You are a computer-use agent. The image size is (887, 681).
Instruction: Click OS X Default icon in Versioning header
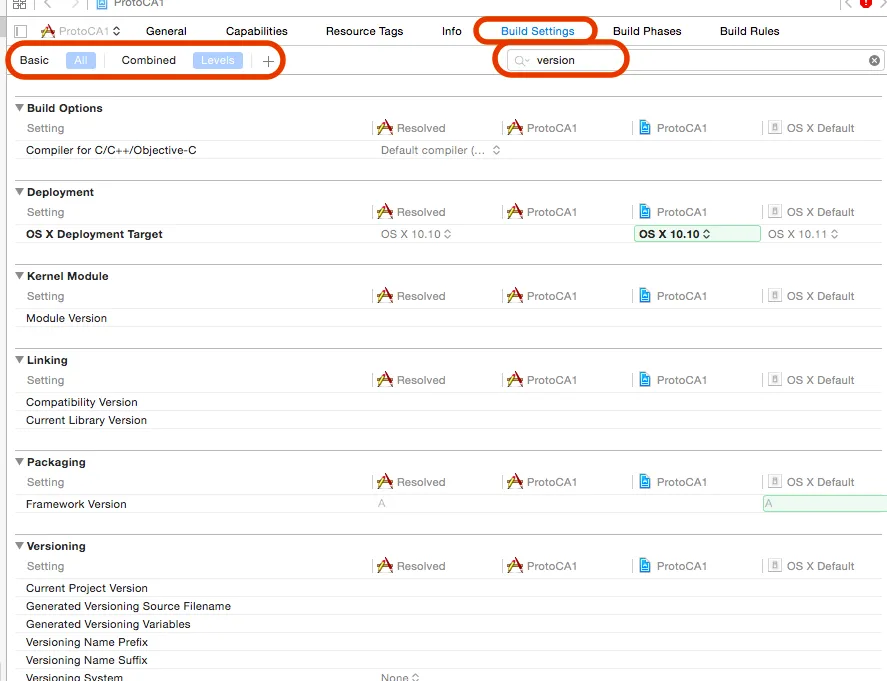click(774, 566)
